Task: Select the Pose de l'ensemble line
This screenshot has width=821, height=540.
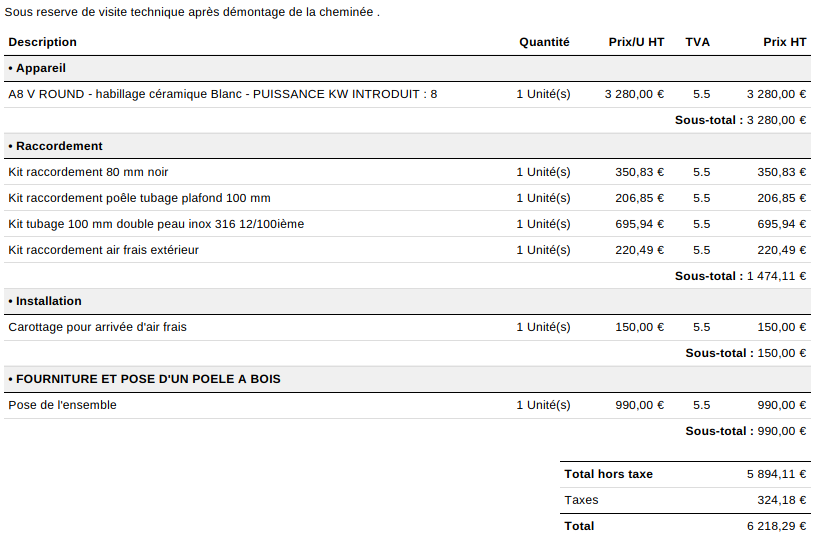Action: [x=62, y=405]
